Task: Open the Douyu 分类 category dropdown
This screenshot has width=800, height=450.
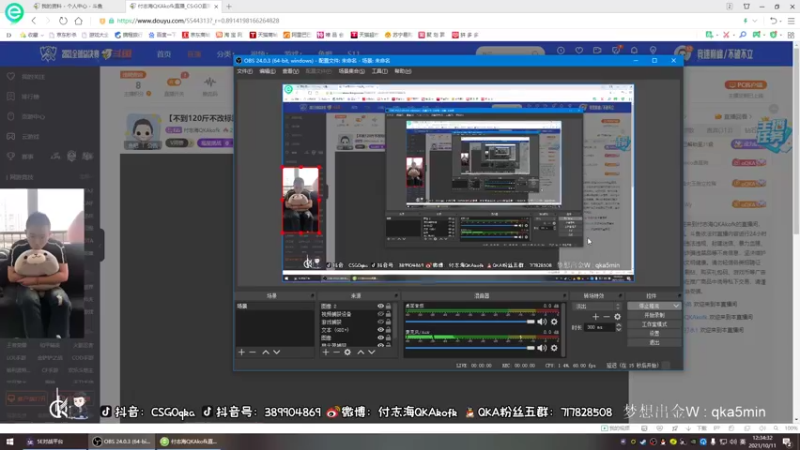Action: (224, 54)
